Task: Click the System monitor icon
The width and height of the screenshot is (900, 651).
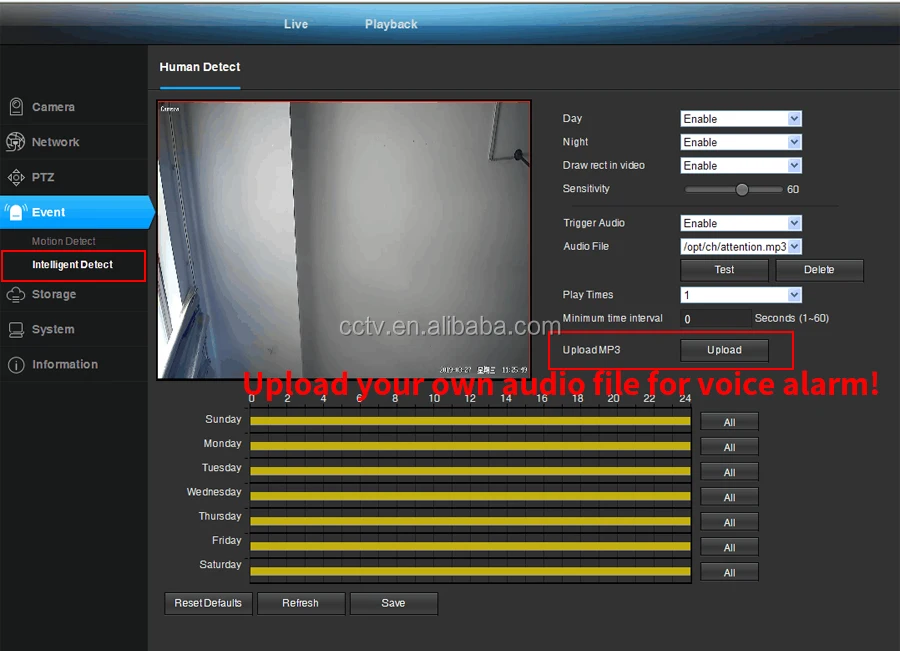Action: 16,329
